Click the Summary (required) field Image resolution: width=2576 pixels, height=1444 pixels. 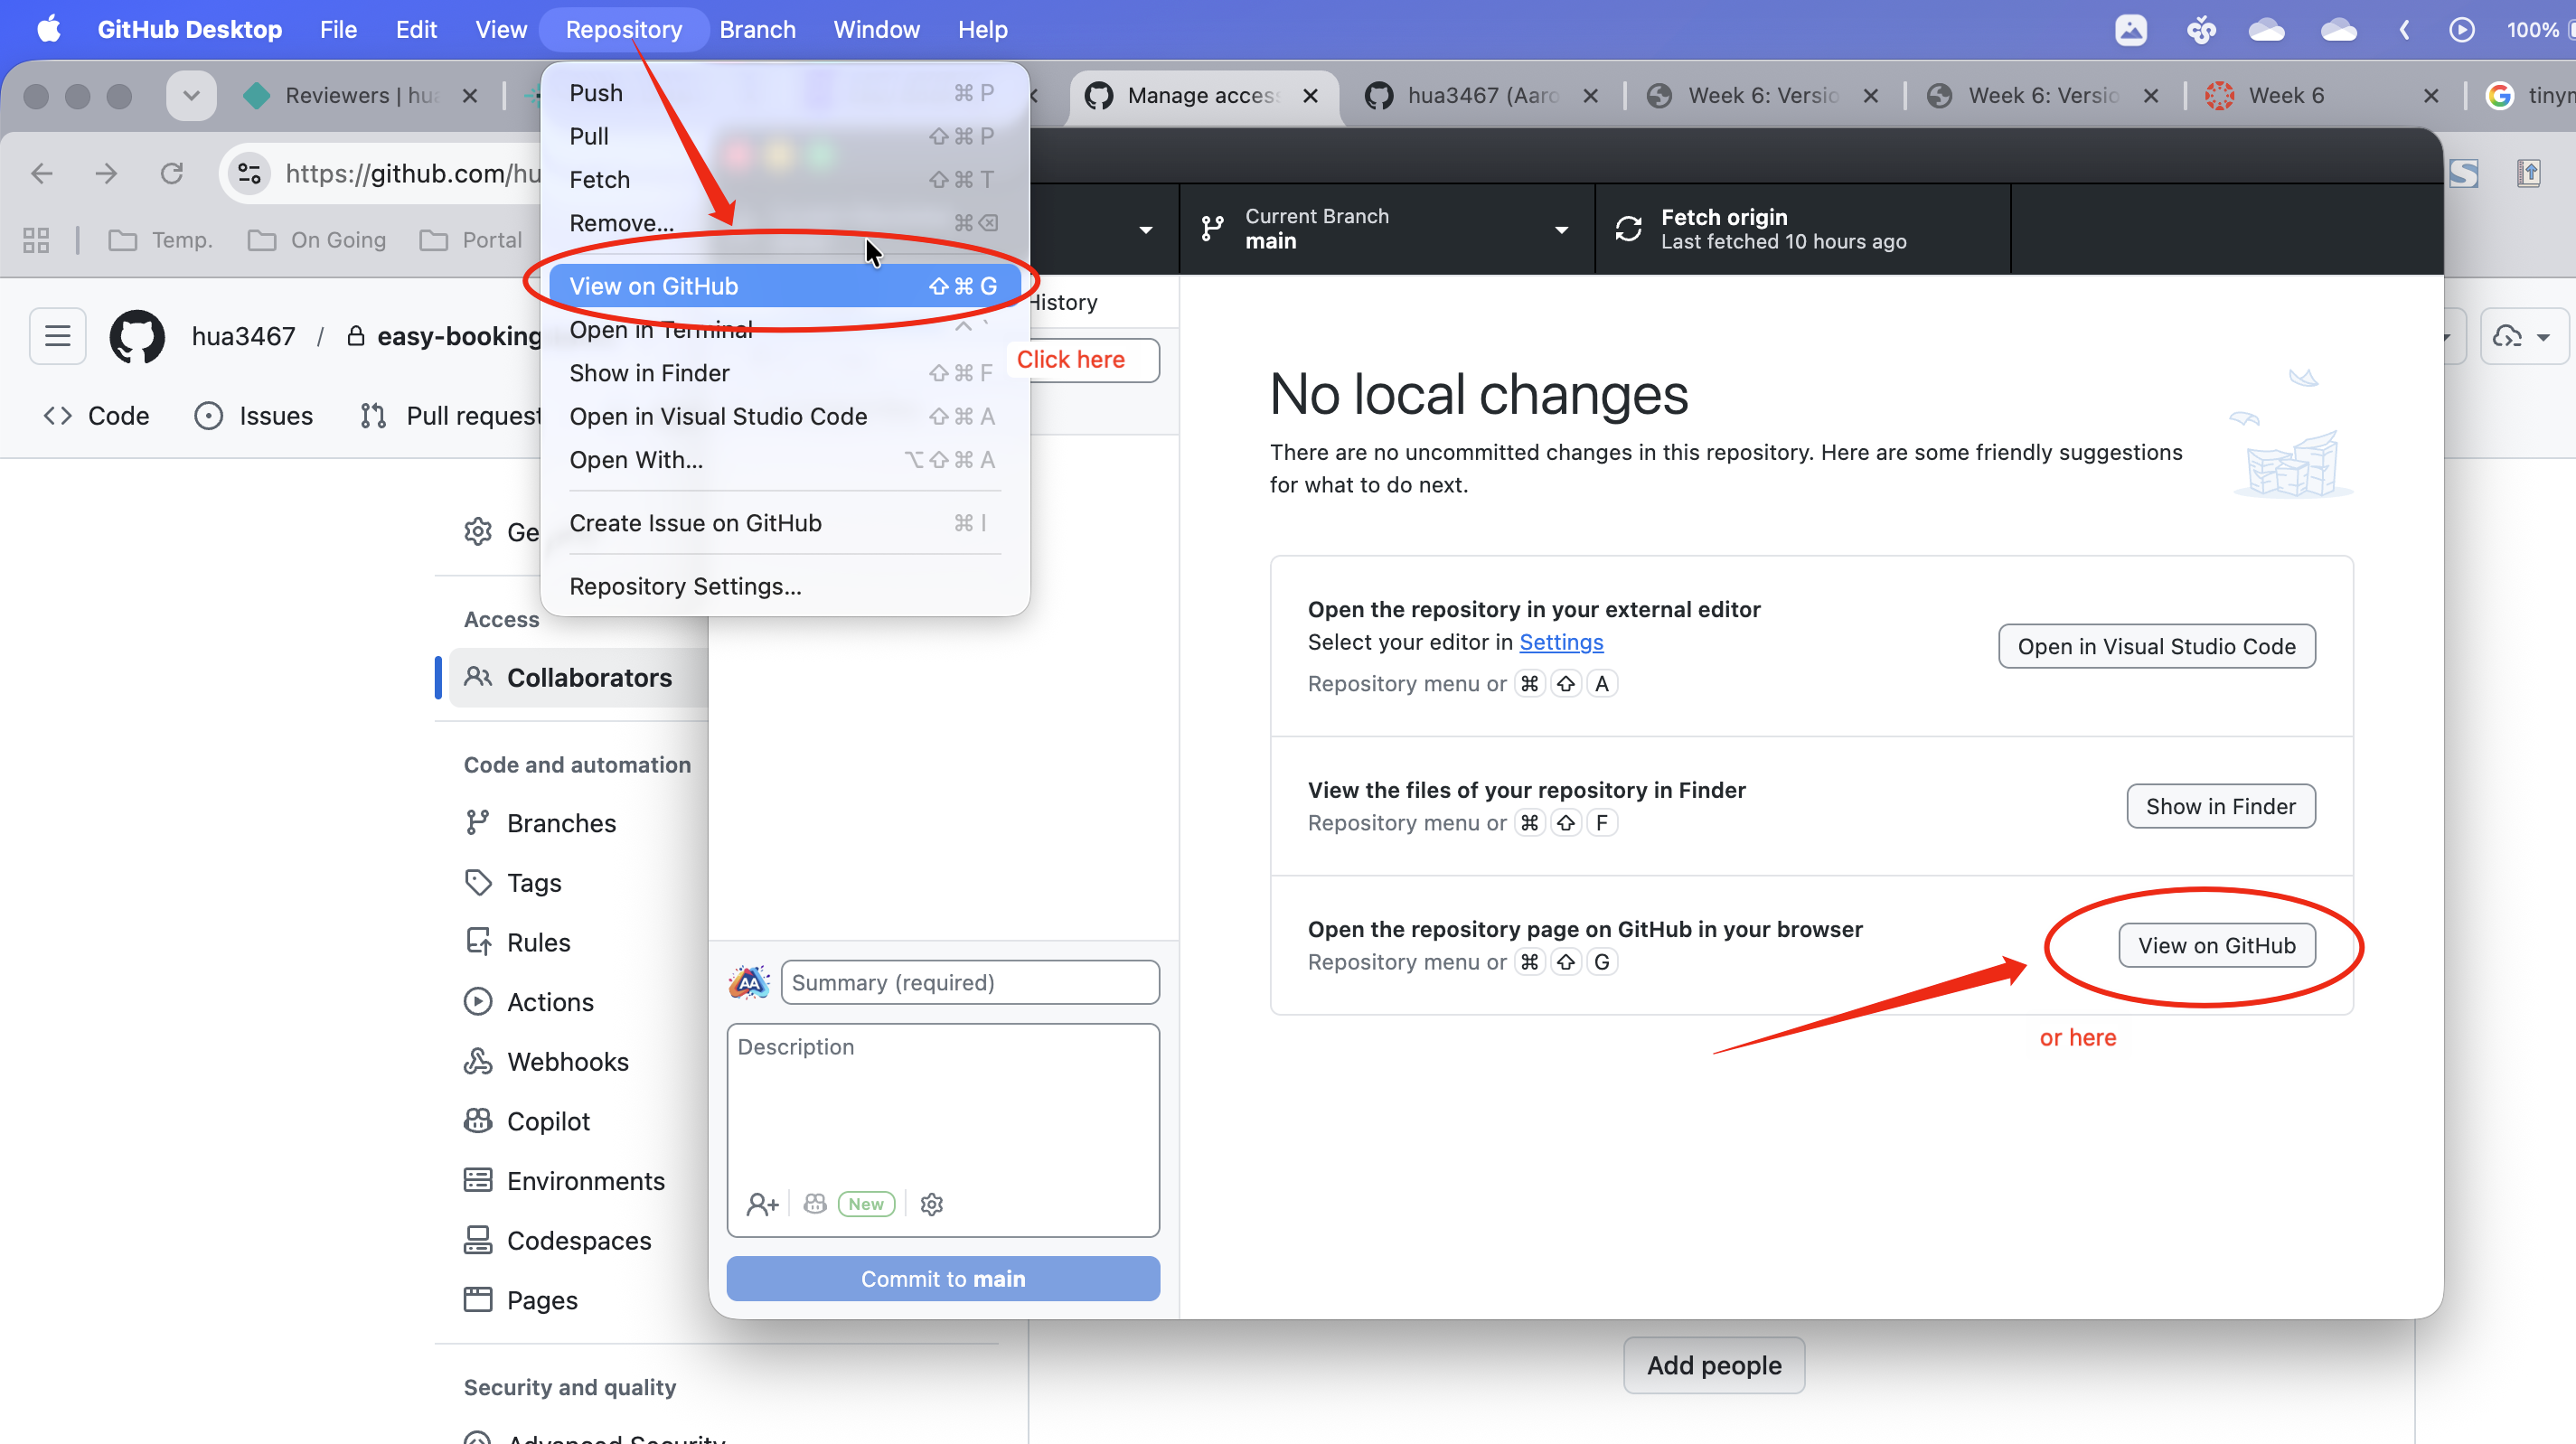pyautogui.click(x=969, y=982)
